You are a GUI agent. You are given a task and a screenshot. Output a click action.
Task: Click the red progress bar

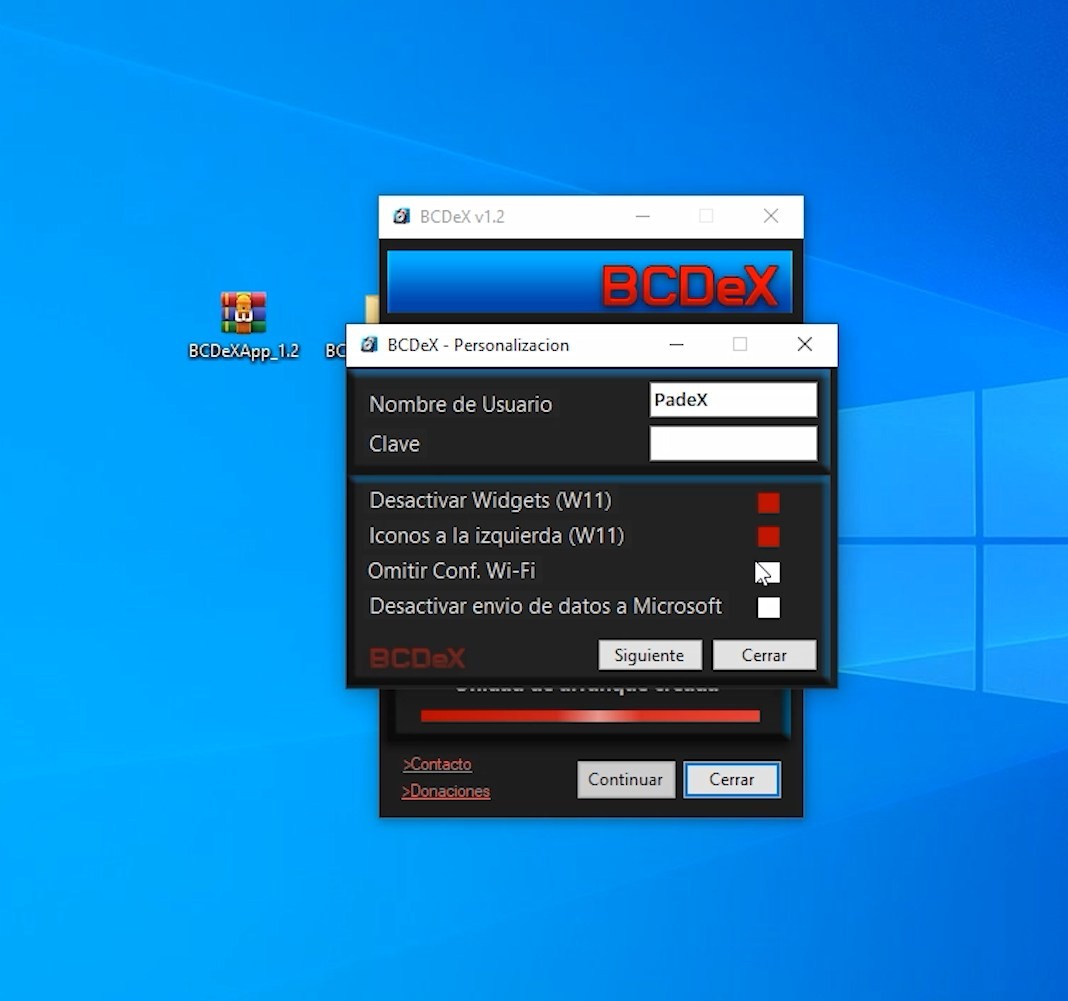[x=590, y=716]
